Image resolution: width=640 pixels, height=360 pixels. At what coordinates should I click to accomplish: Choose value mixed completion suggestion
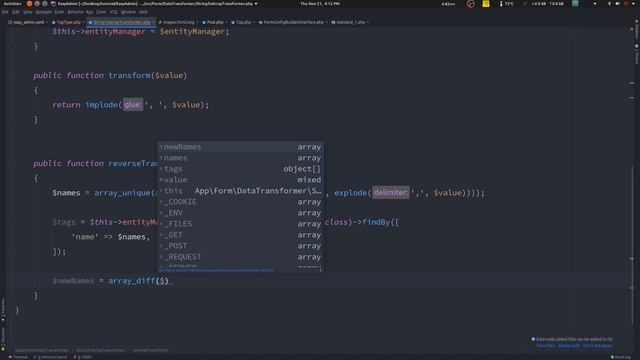pyautogui.click(x=241, y=180)
